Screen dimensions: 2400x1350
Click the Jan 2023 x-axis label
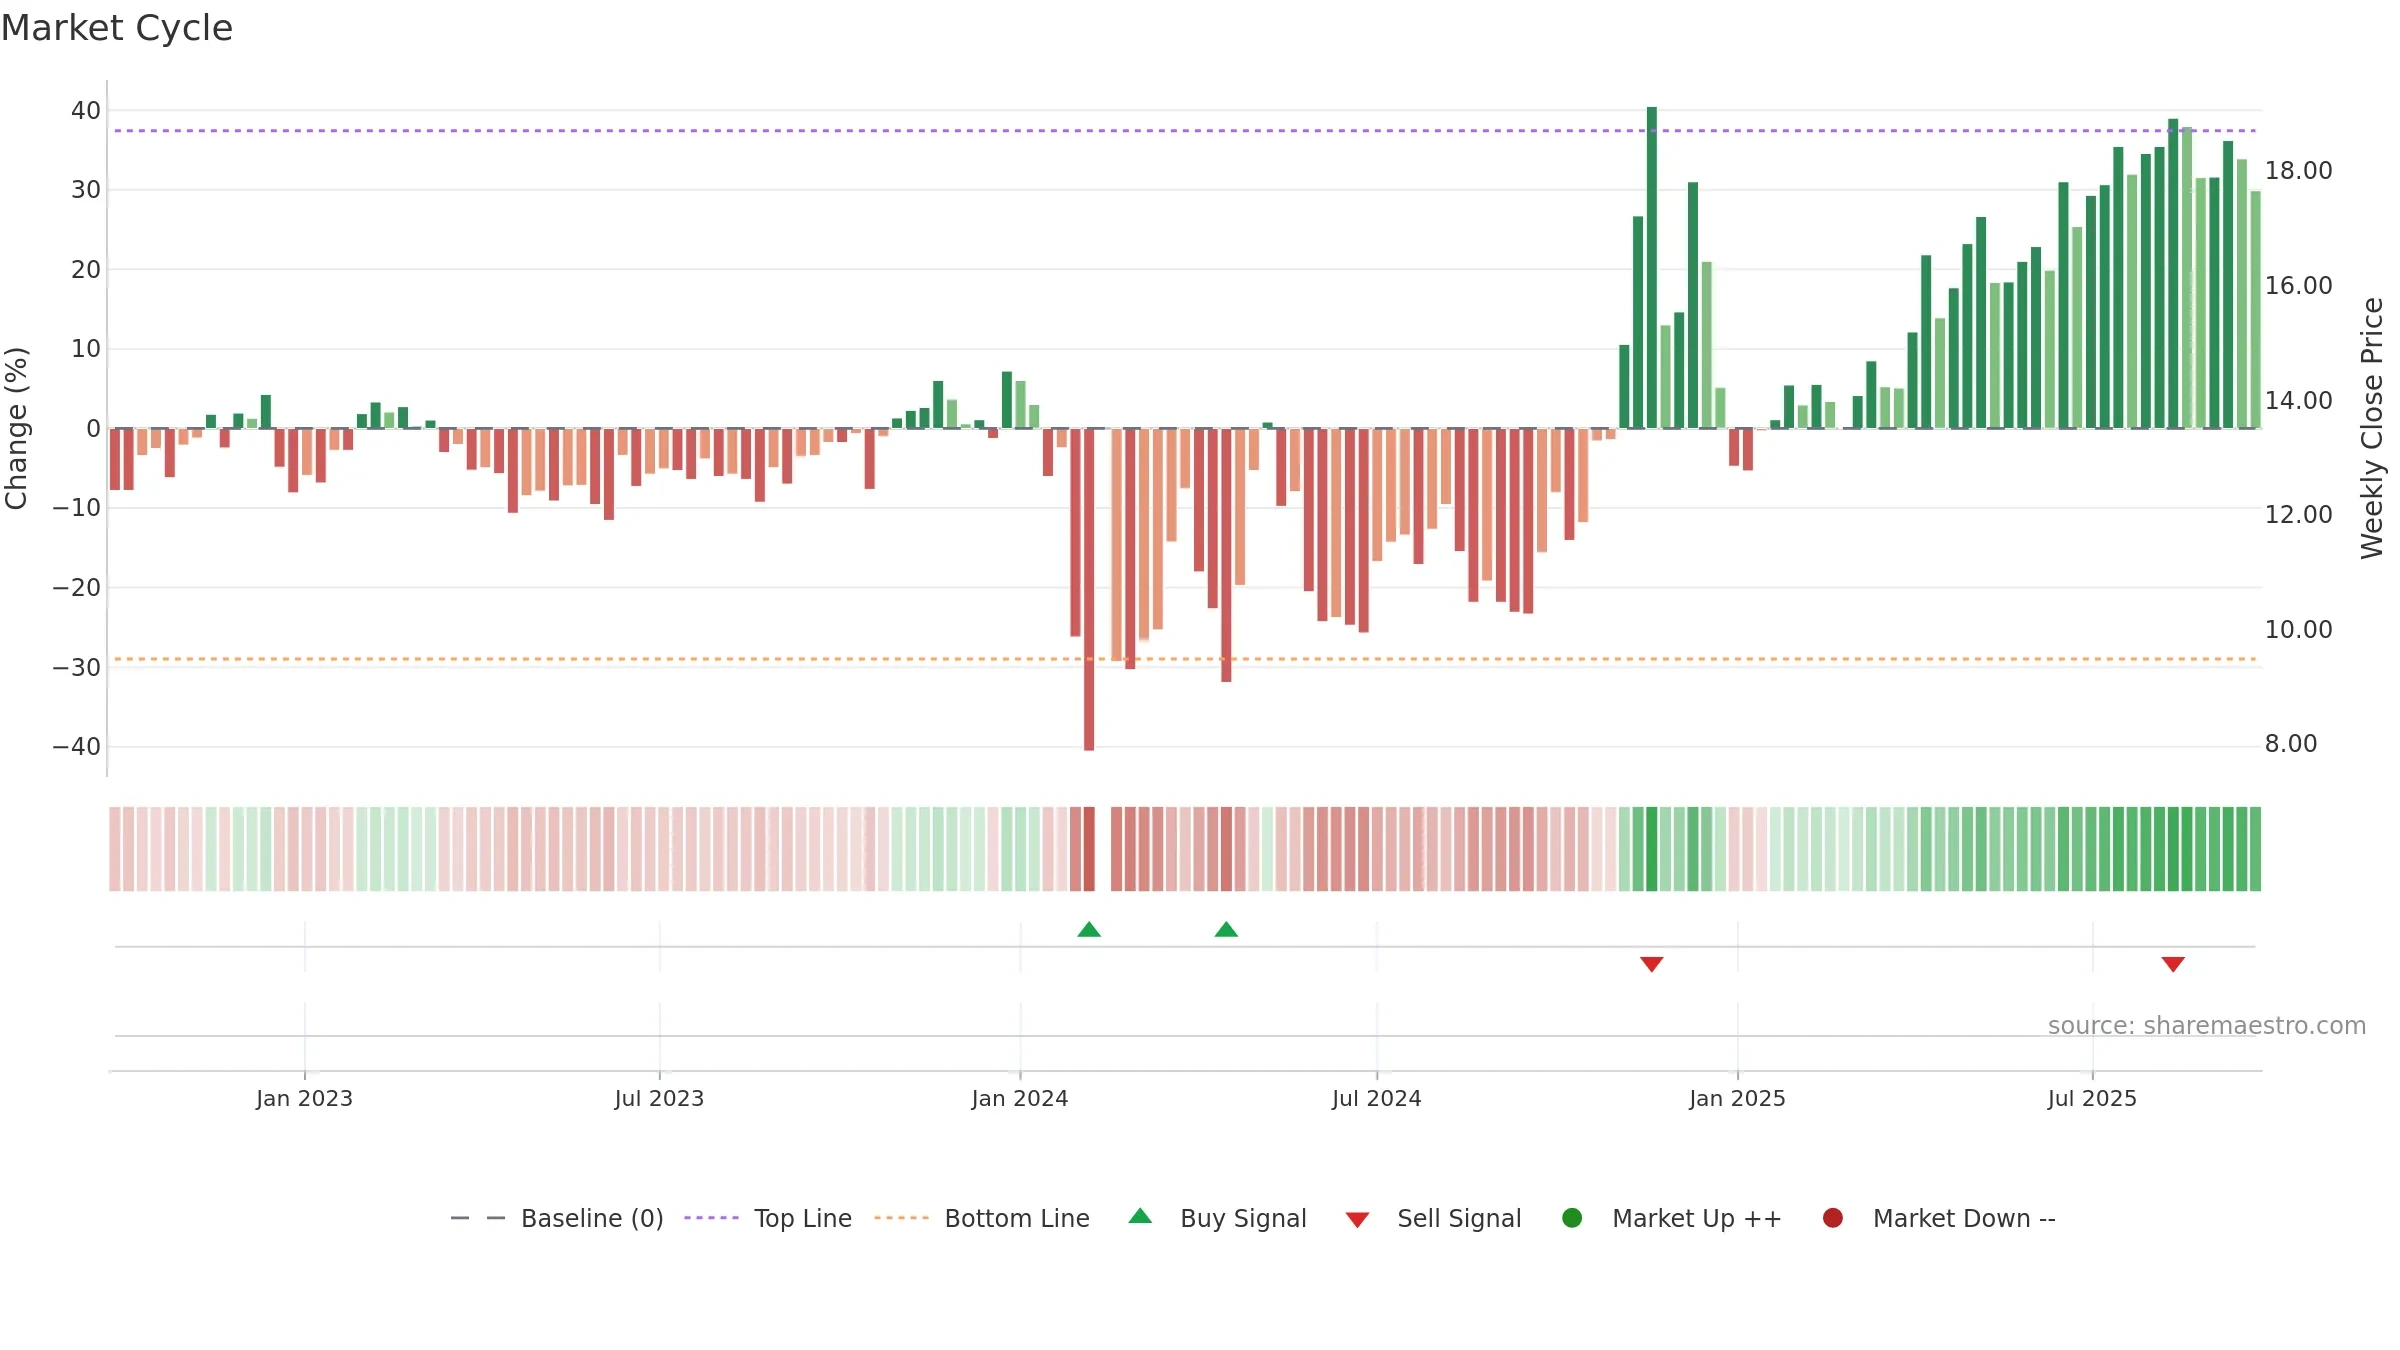click(x=304, y=1099)
